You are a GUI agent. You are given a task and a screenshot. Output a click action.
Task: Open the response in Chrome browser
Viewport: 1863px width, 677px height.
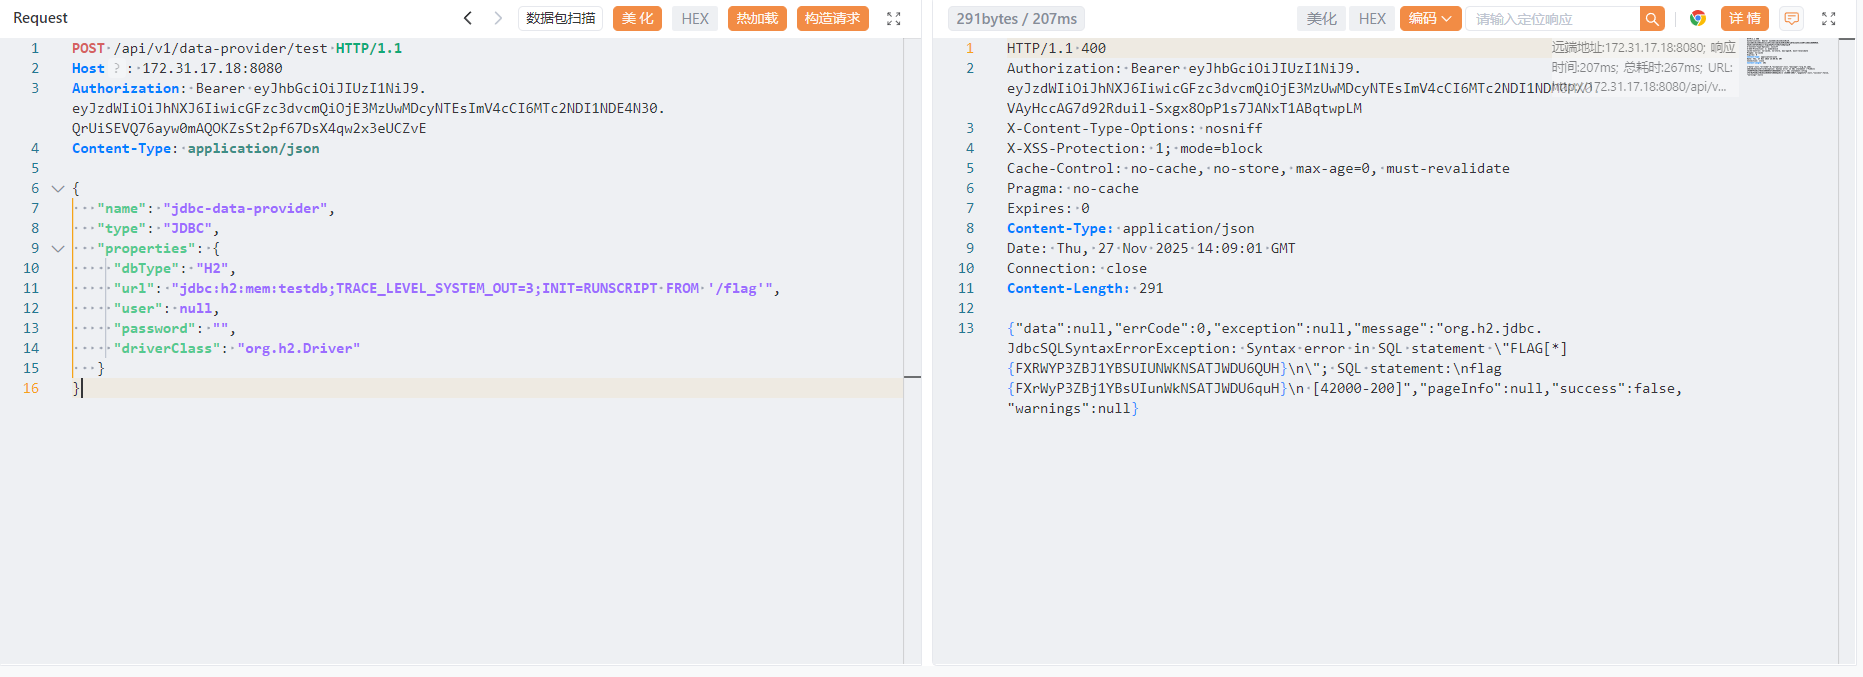tap(1697, 18)
